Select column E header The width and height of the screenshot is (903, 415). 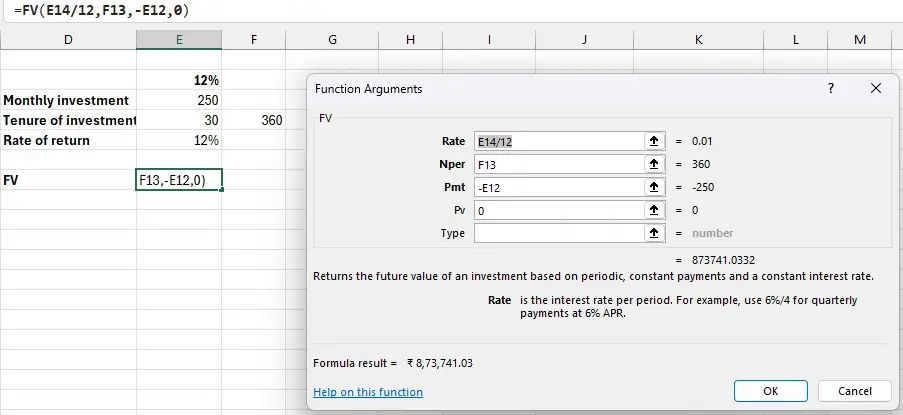click(179, 39)
